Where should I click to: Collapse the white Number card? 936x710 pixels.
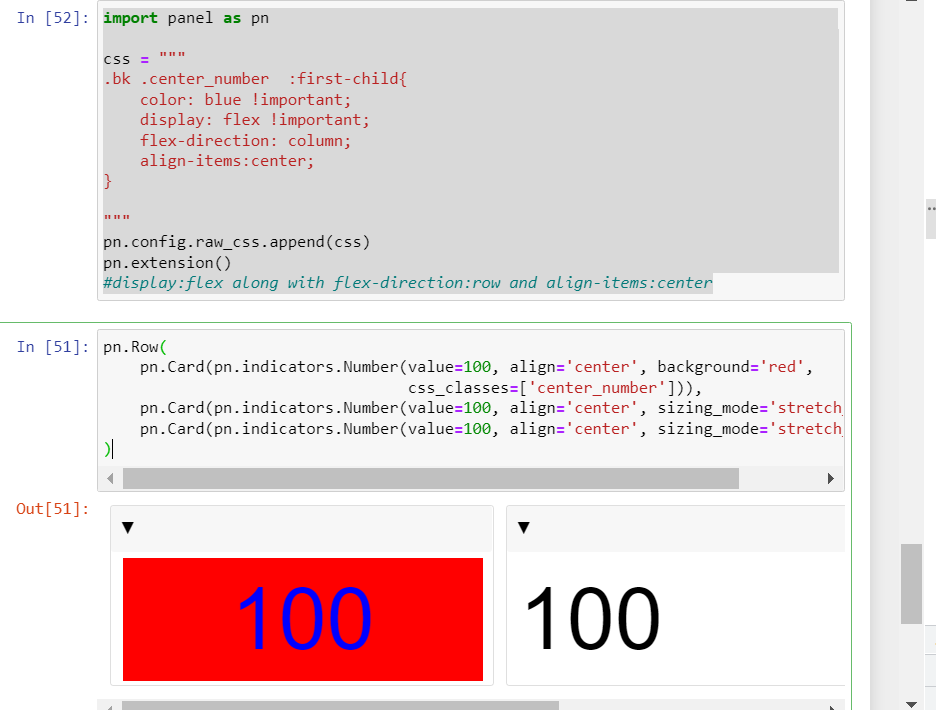[522, 526]
